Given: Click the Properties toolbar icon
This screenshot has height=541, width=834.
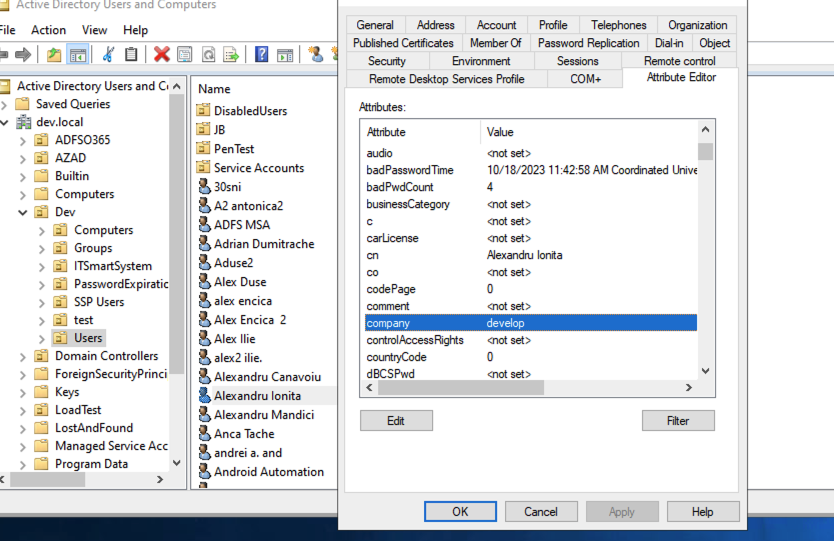Looking at the screenshot, I should click(x=185, y=54).
